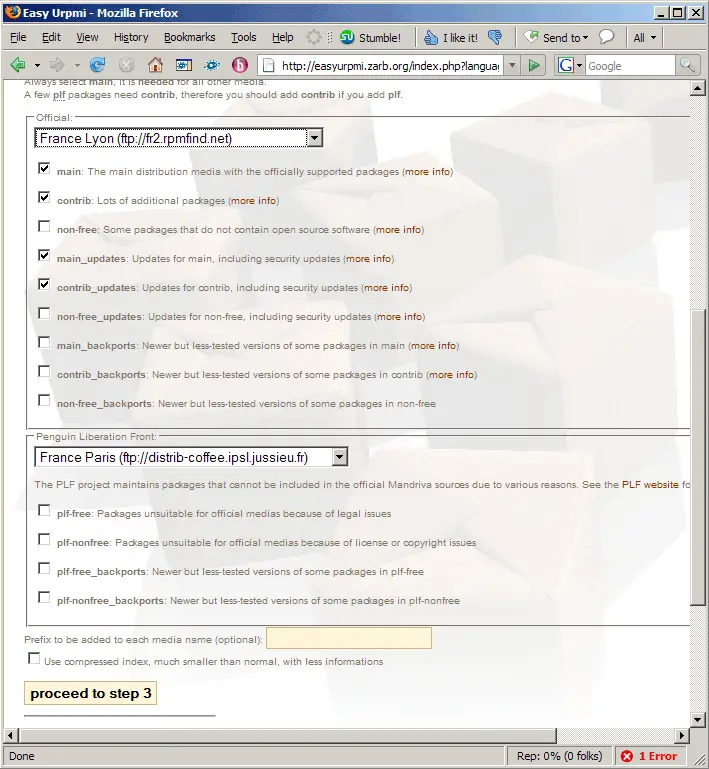This screenshot has width=709, height=769.
Task: Check the plf-nonfree_backports checkbox
Action: pyautogui.click(x=44, y=597)
